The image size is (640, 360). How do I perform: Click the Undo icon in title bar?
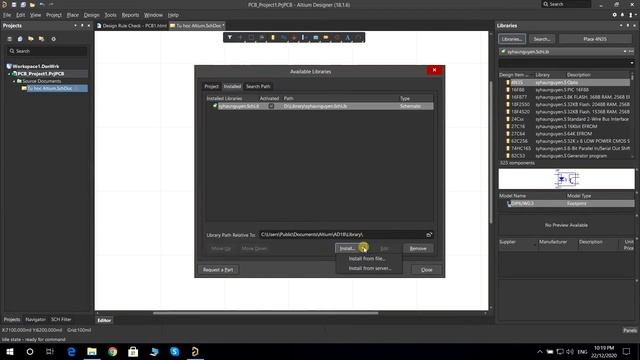coord(42,4)
